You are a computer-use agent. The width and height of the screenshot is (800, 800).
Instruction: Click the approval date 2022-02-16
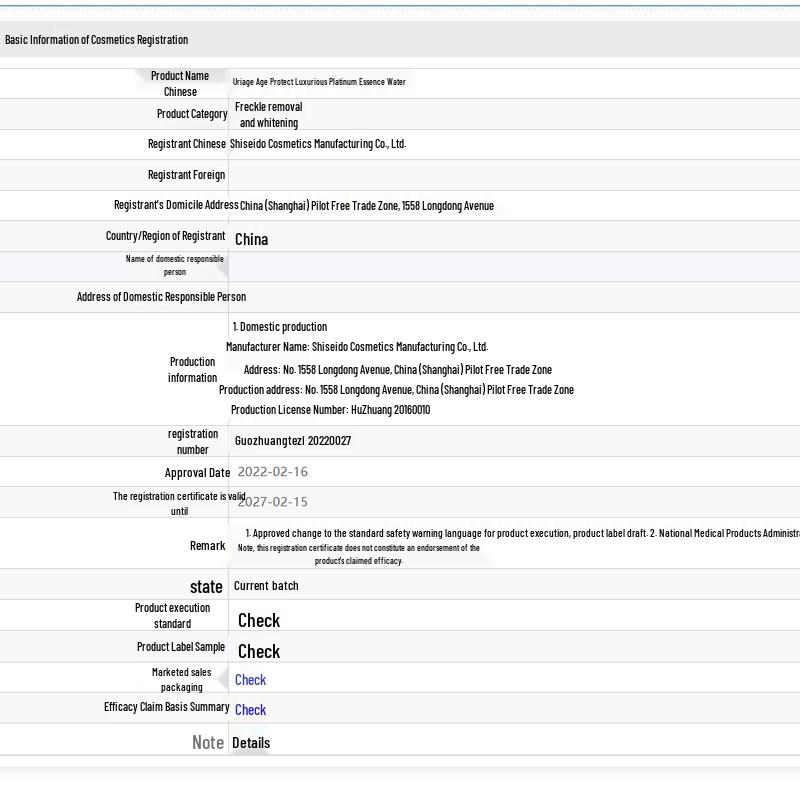click(x=272, y=471)
